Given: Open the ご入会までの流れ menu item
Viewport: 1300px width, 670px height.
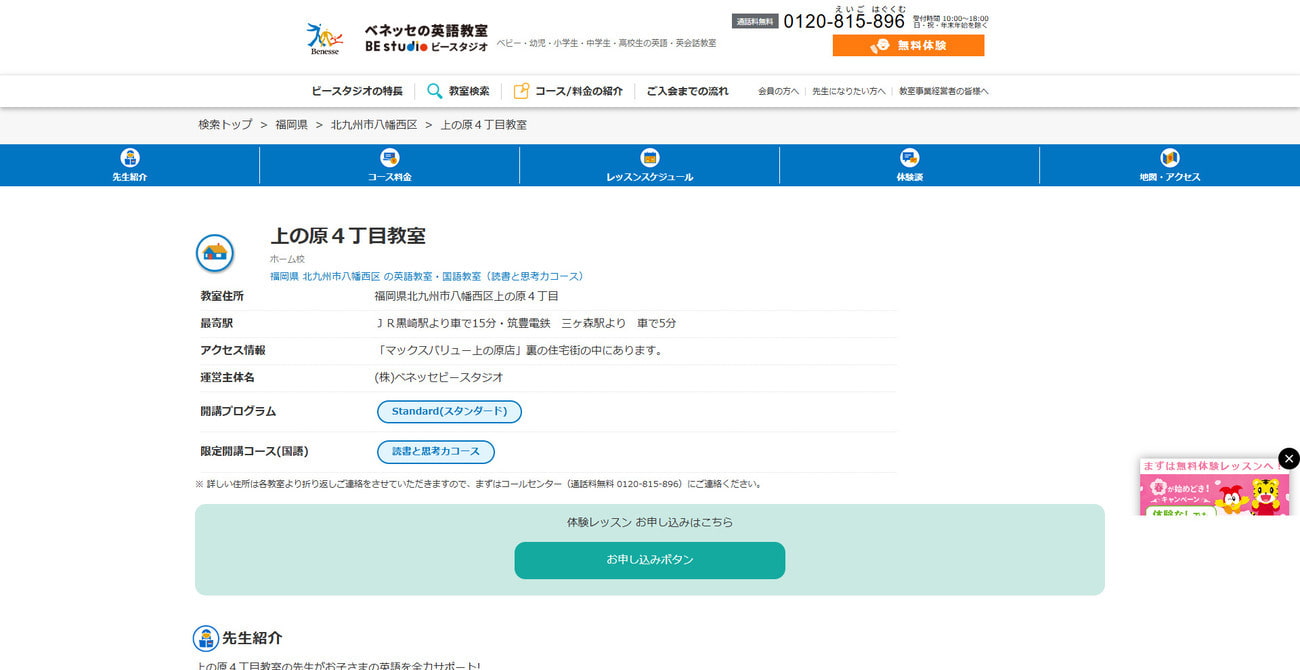Looking at the screenshot, I should (x=687, y=90).
